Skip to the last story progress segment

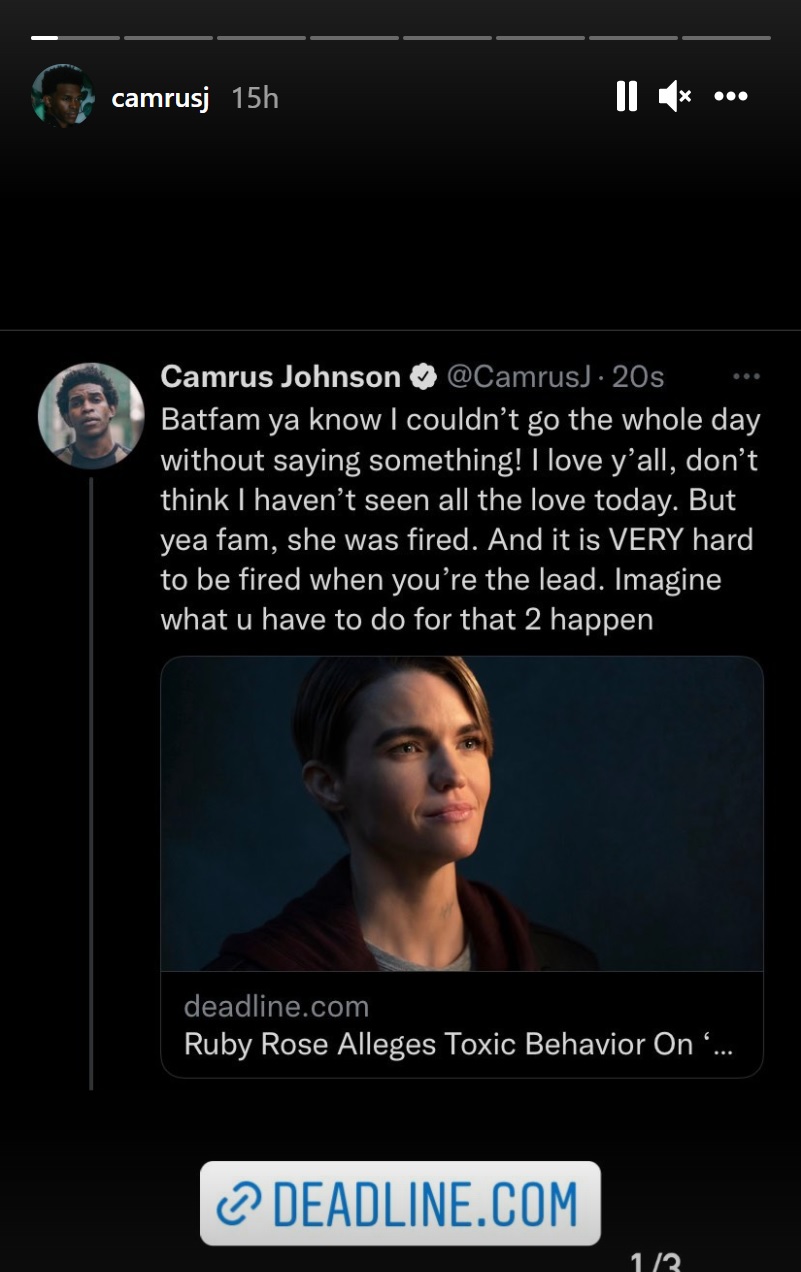[x=726, y=38]
